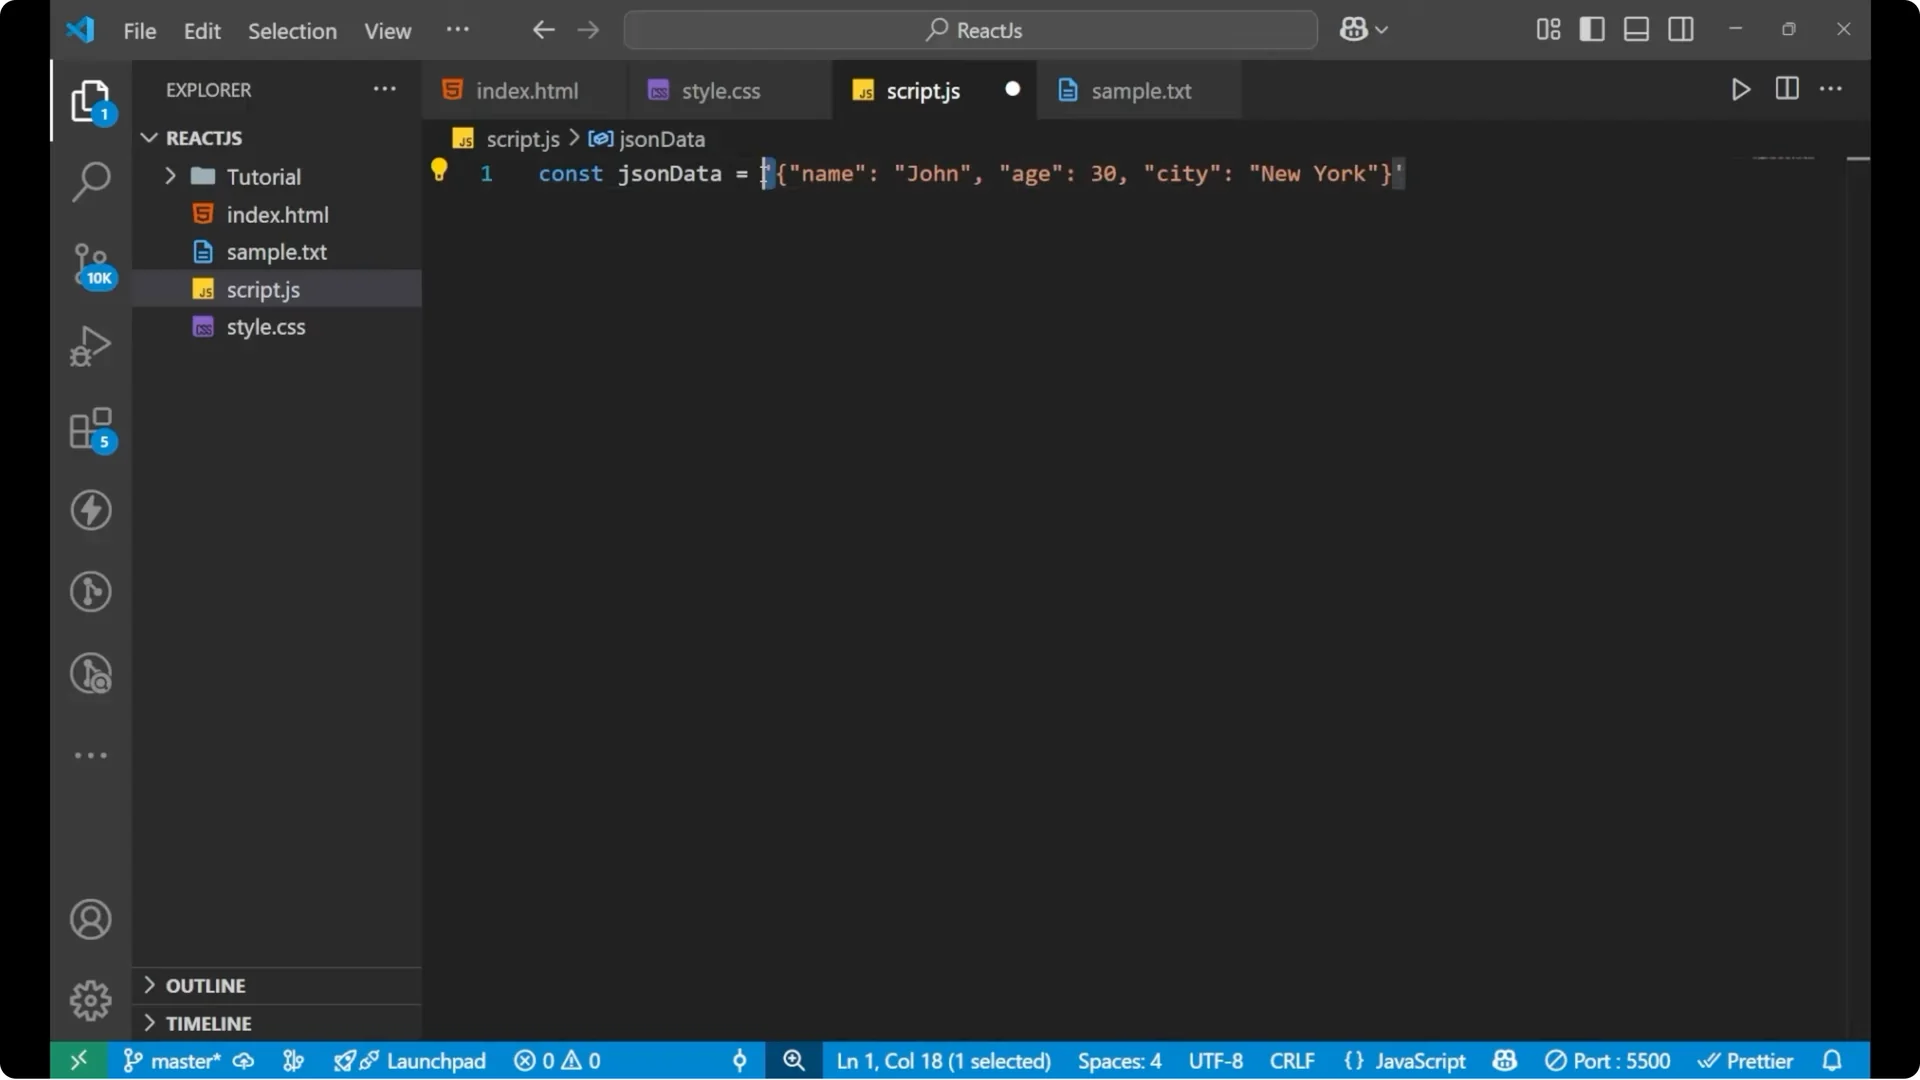The height and width of the screenshot is (1080, 1920).
Task: Toggle the bottom panel visibility
Action: coord(1635,29)
